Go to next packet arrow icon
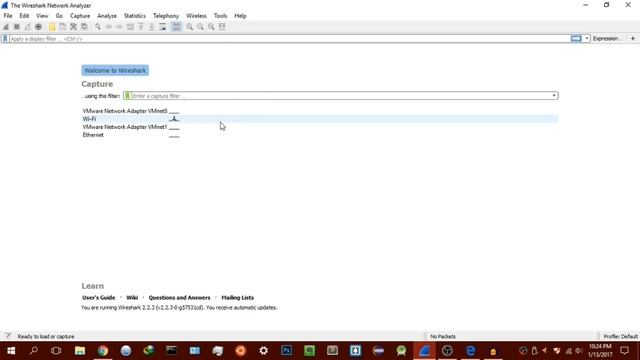The image size is (640, 360). (x=119, y=27)
